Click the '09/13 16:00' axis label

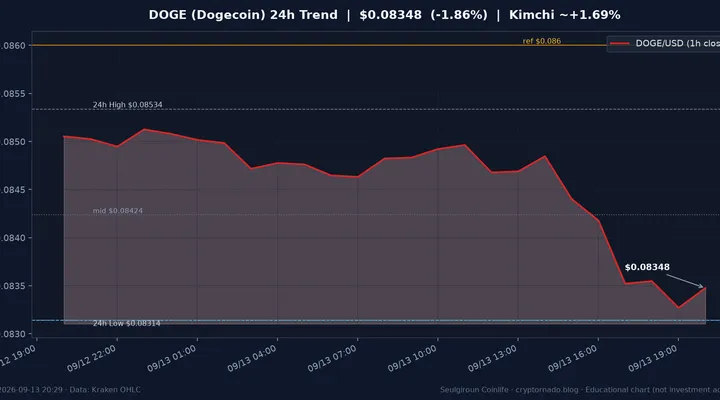pyautogui.click(x=573, y=359)
